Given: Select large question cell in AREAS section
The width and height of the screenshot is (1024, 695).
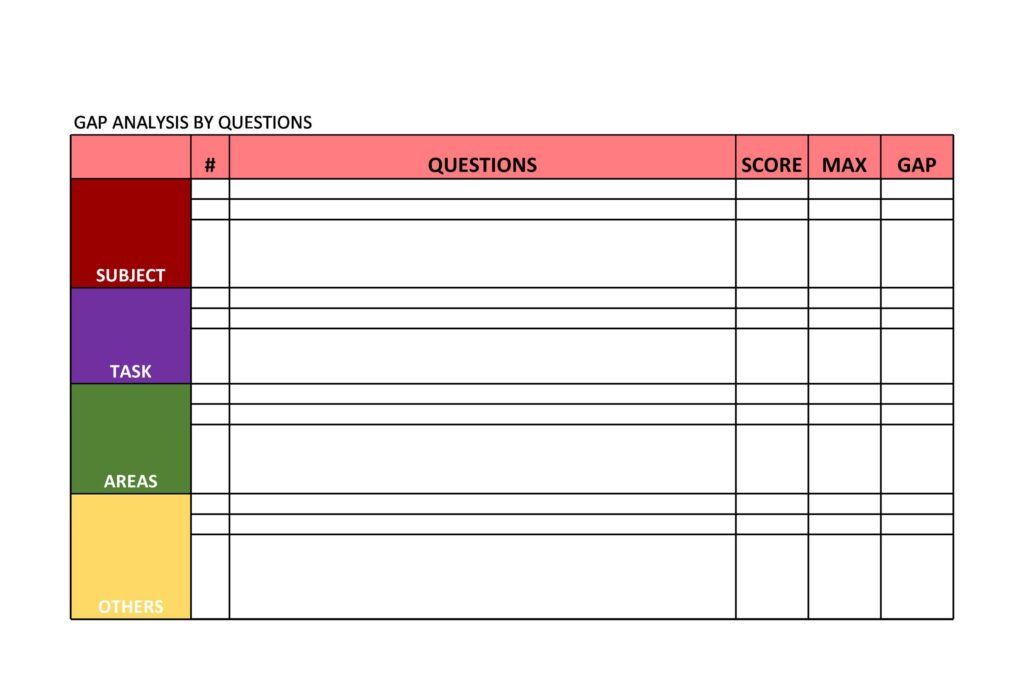Looking at the screenshot, I should [483, 459].
